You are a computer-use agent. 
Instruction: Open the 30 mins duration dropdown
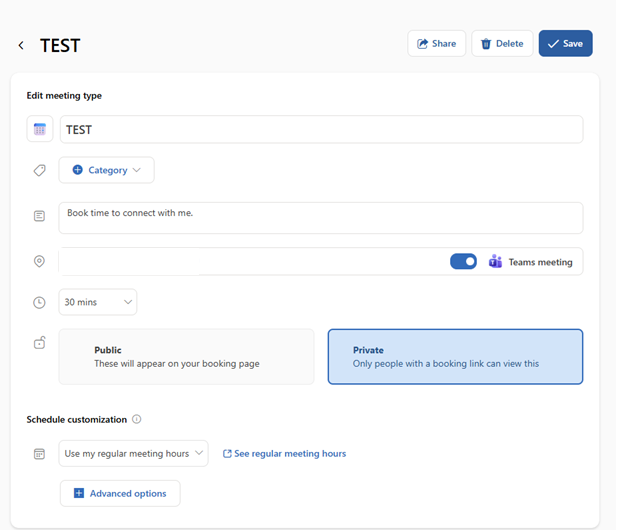coord(98,302)
